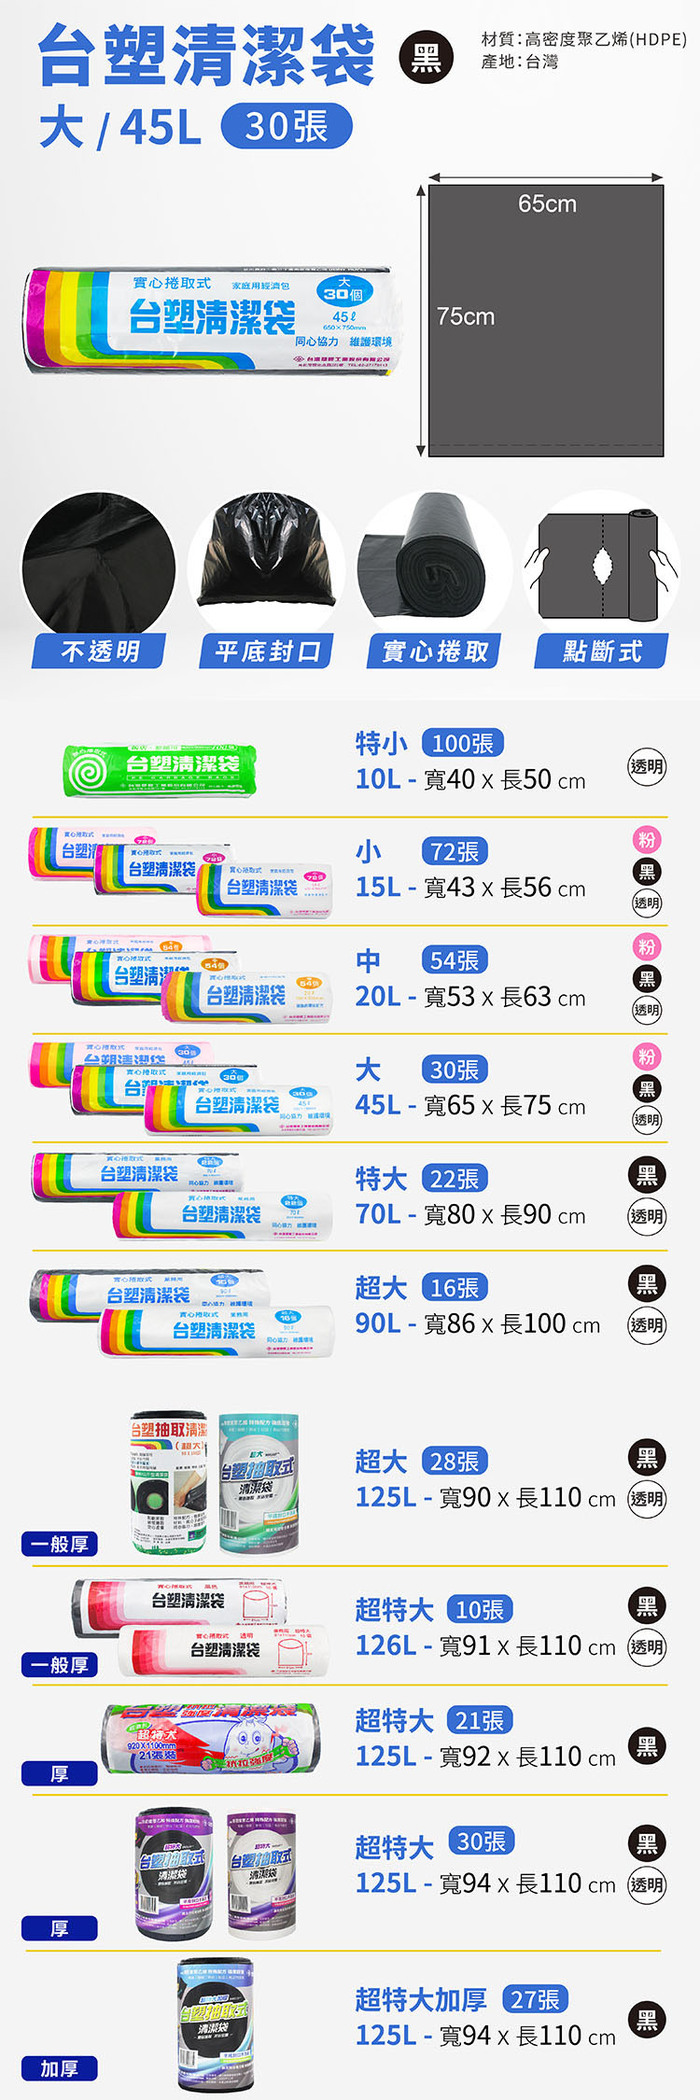
Task: Choose the pink 粉 swatch in 45L row
Action: coord(647,1057)
